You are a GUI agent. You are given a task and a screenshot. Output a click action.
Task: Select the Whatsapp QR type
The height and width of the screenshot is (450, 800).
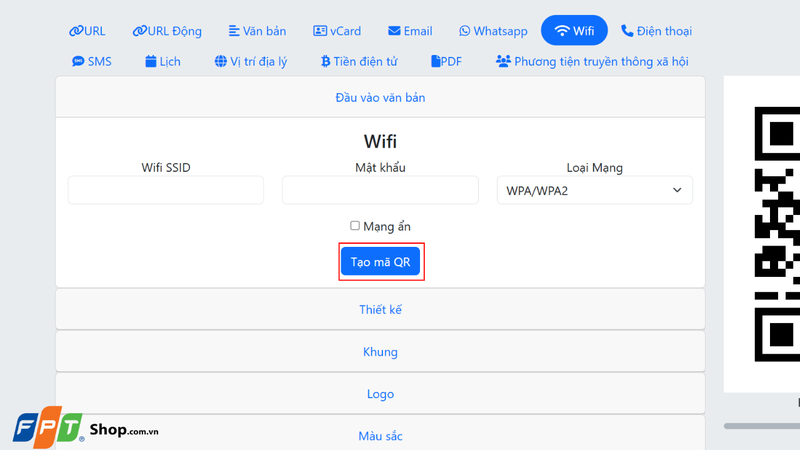[x=493, y=31]
